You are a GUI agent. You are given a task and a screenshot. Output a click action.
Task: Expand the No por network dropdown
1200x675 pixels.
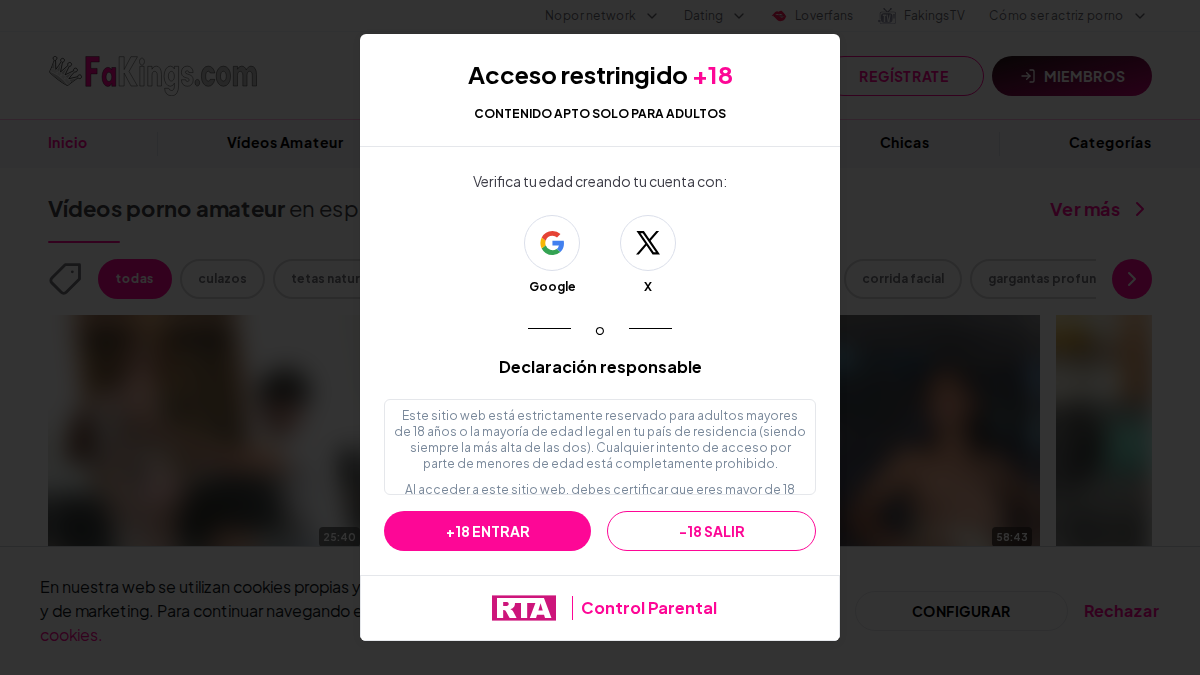click(x=601, y=16)
